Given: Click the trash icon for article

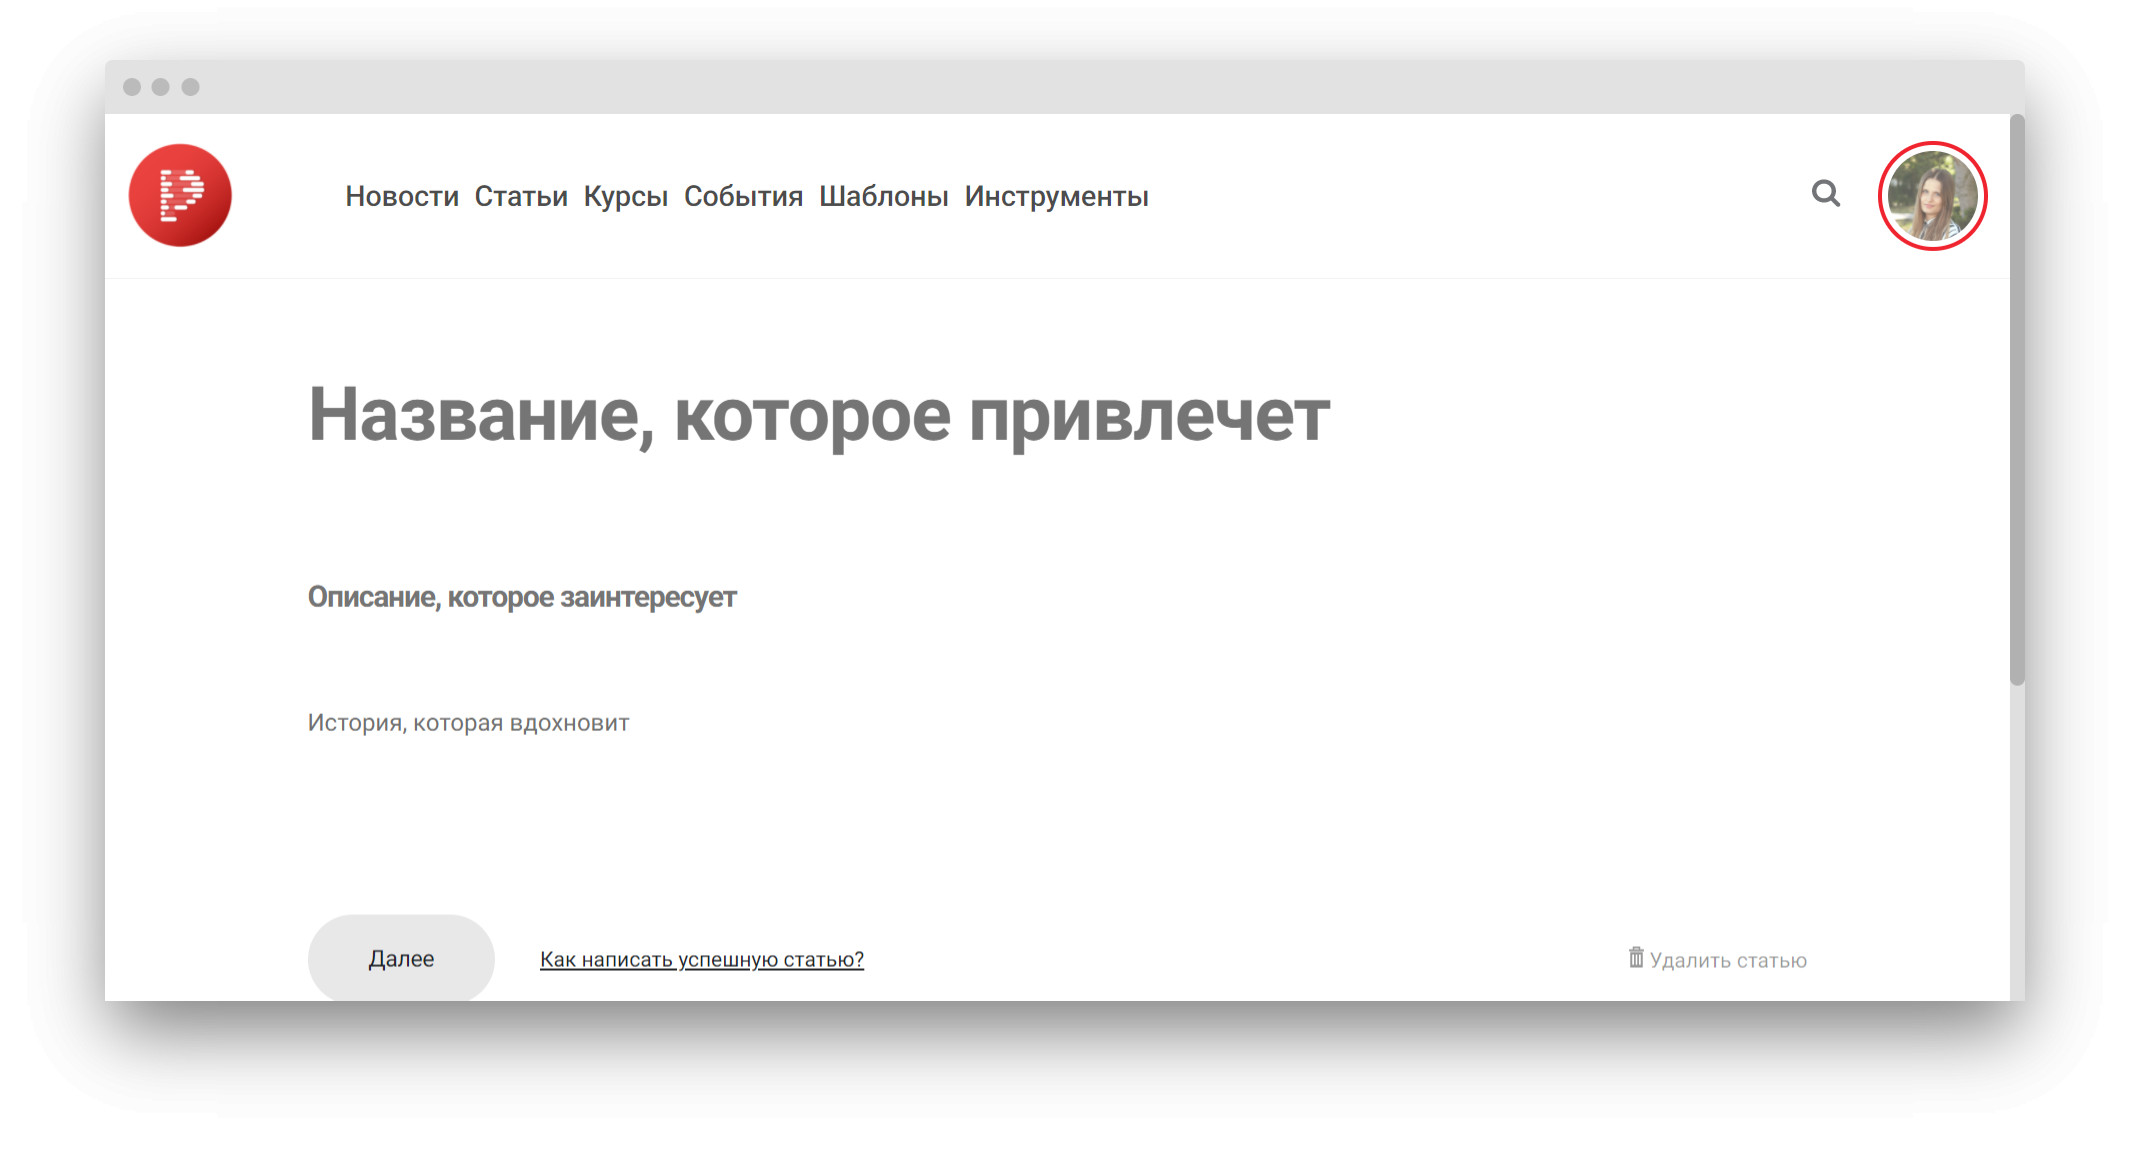Looking at the screenshot, I should tap(1636, 958).
